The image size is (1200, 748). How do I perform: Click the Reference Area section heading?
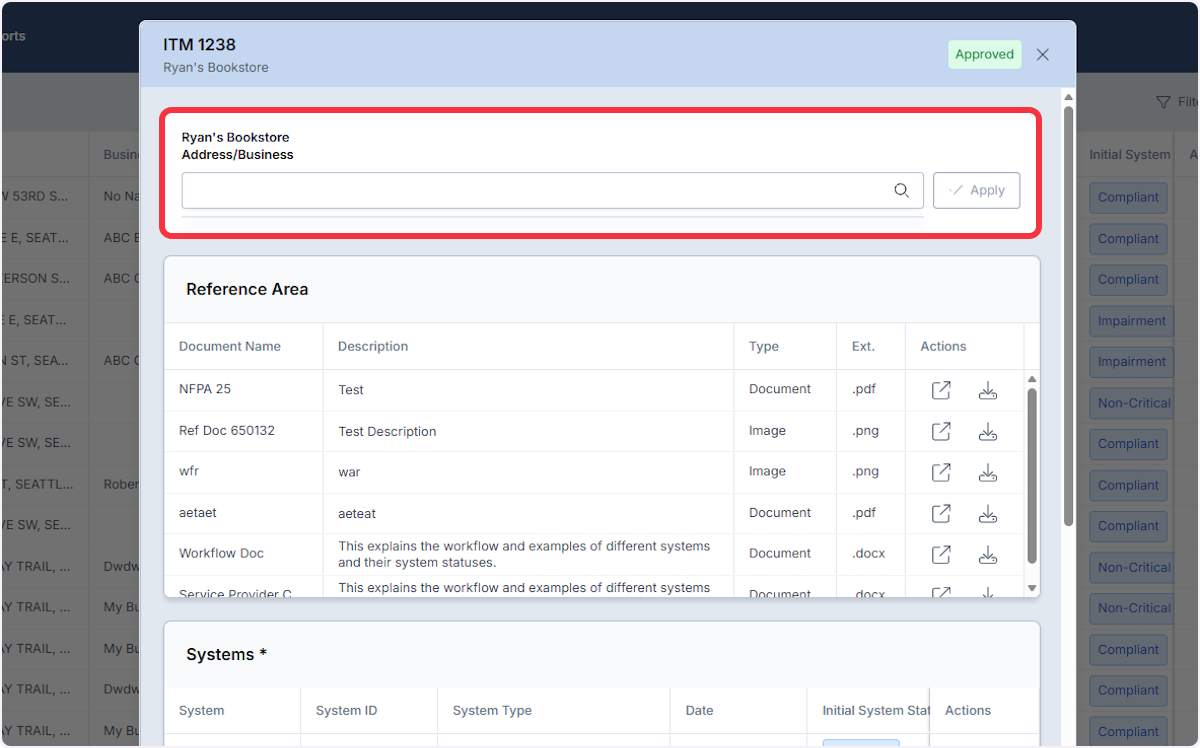pyautogui.click(x=247, y=289)
